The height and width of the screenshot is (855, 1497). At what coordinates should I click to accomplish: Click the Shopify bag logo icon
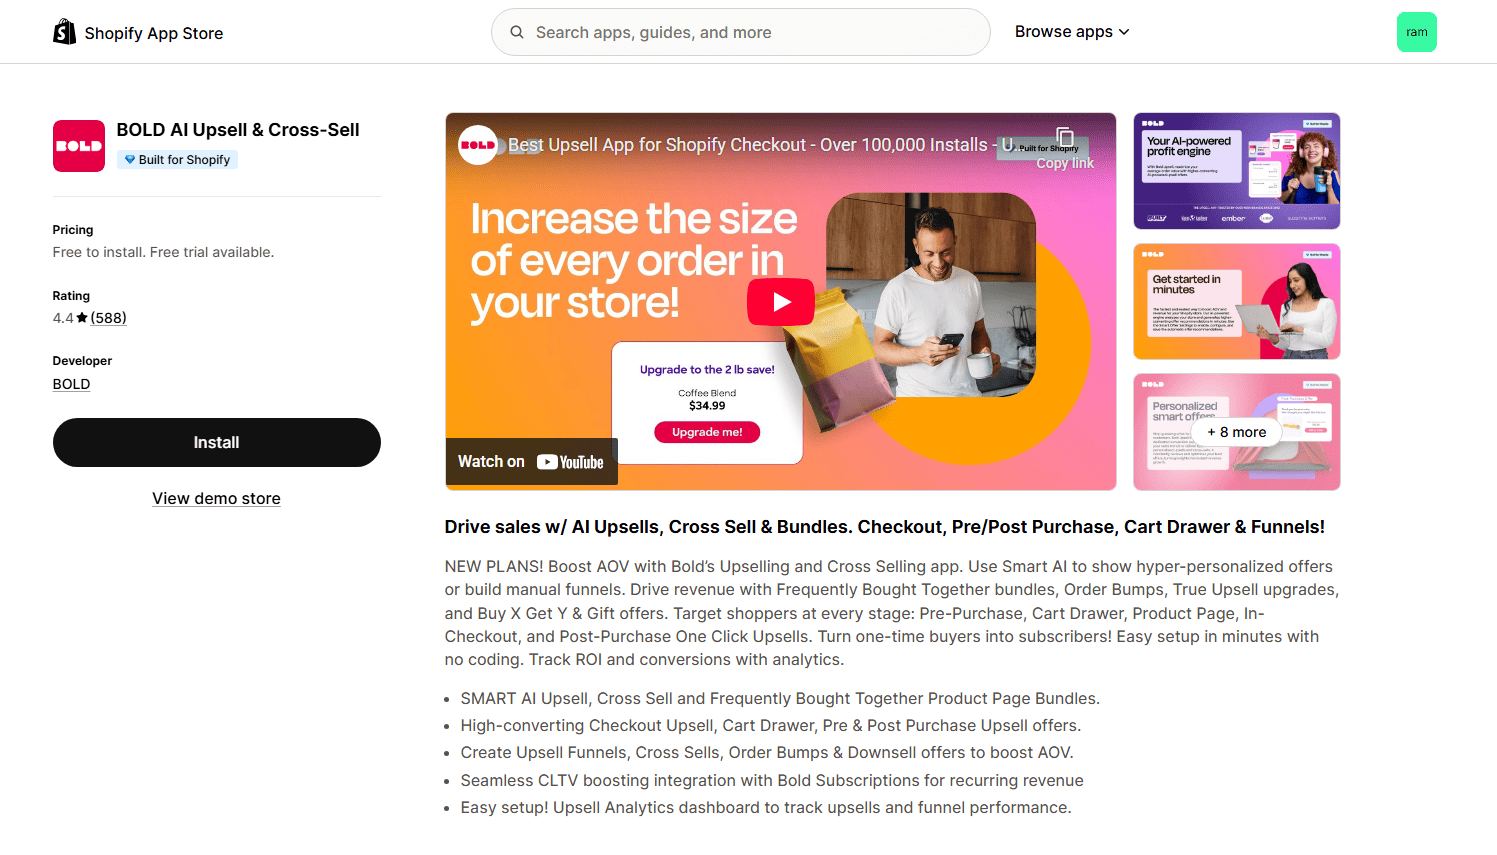click(x=64, y=32)
